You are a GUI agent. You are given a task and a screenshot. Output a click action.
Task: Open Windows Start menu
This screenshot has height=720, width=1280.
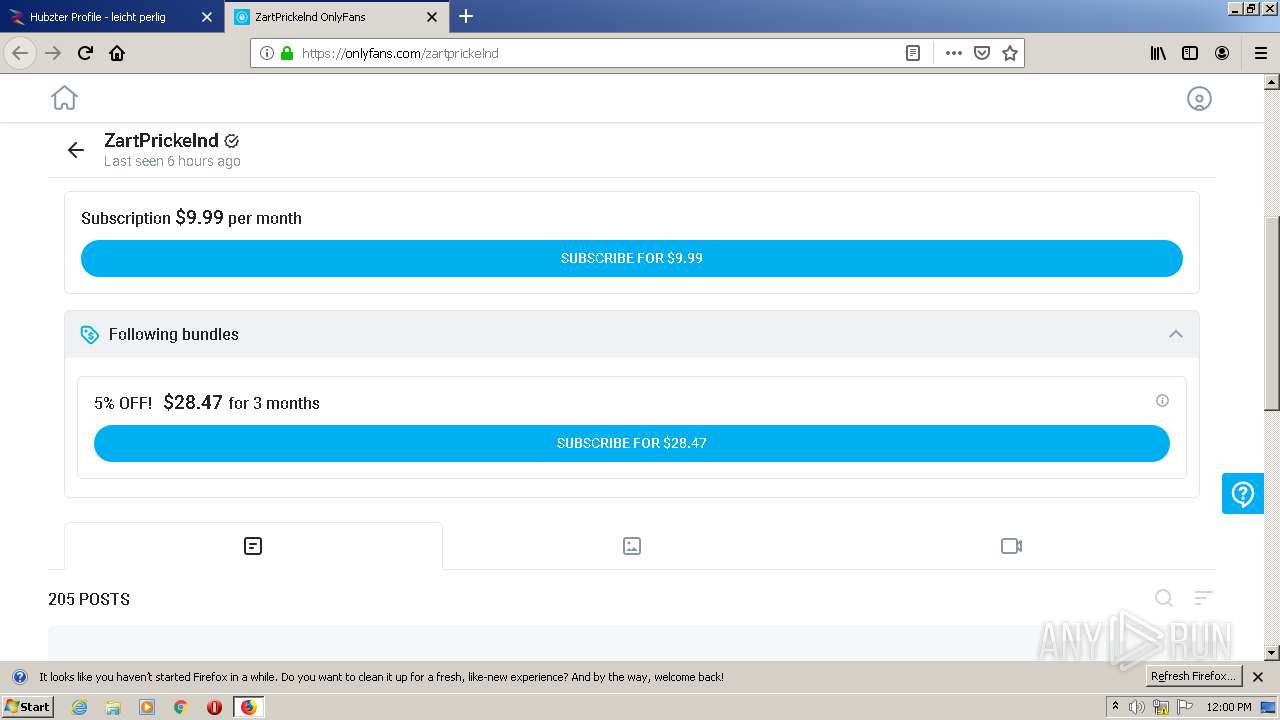tap(28, 706)
